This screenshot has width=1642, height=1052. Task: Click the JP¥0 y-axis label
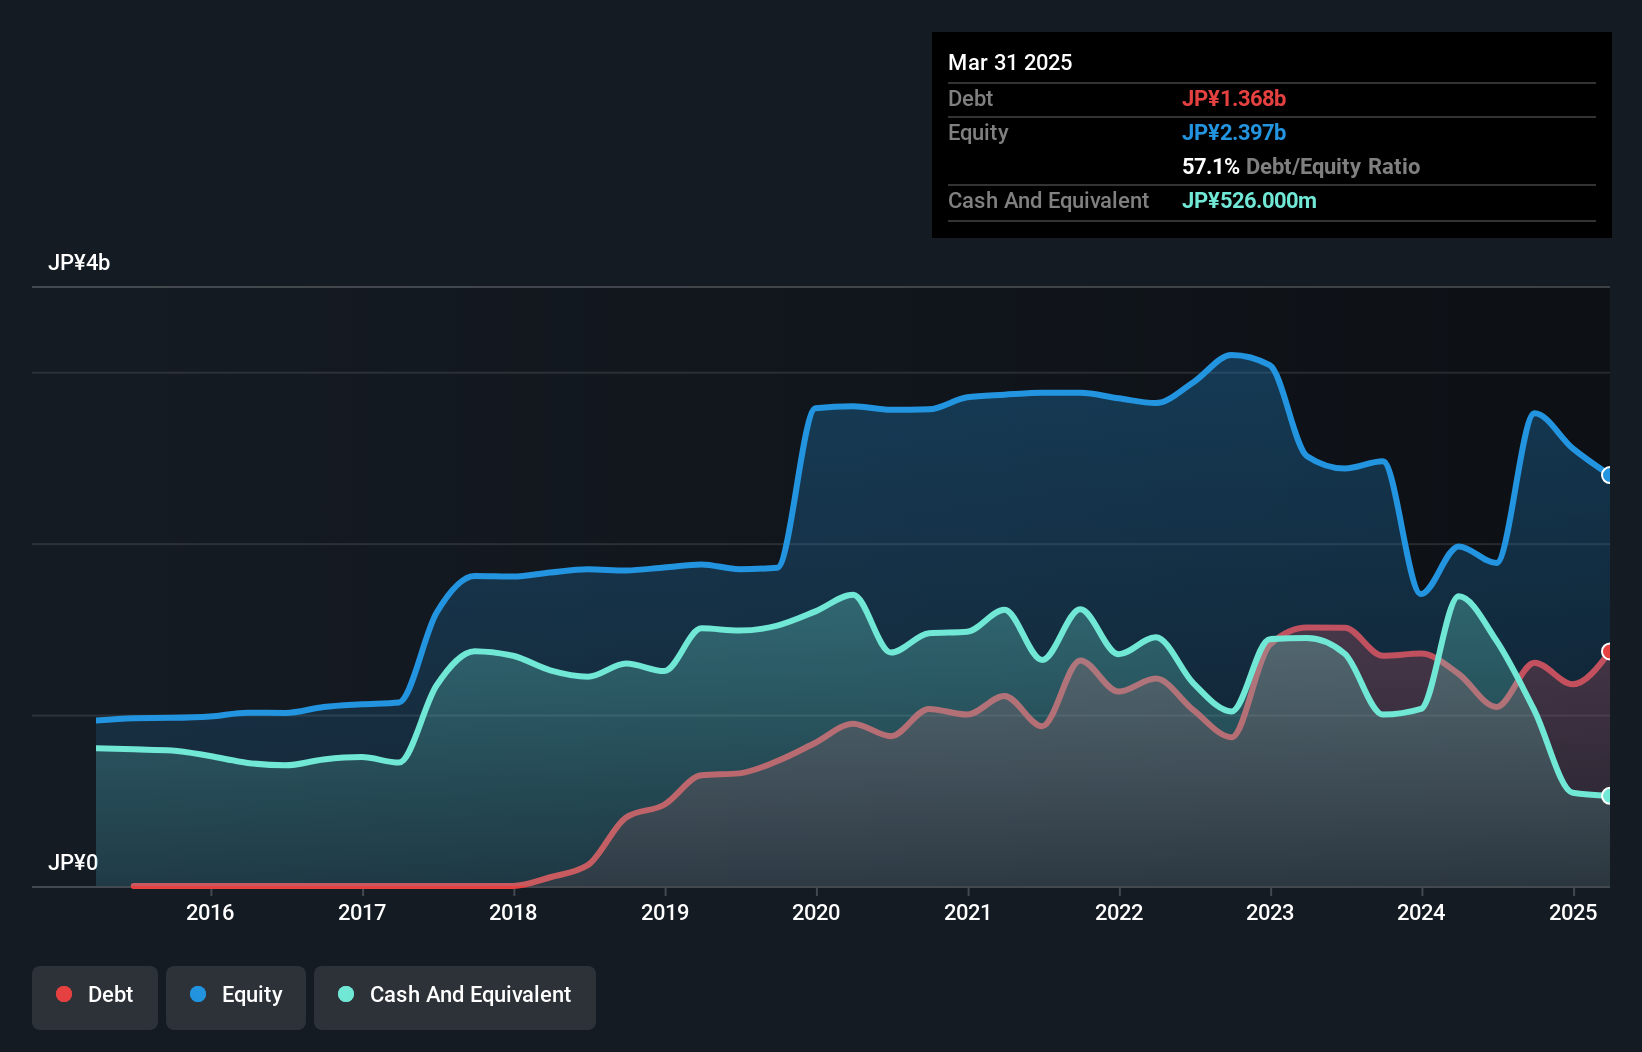click(73, 863)
